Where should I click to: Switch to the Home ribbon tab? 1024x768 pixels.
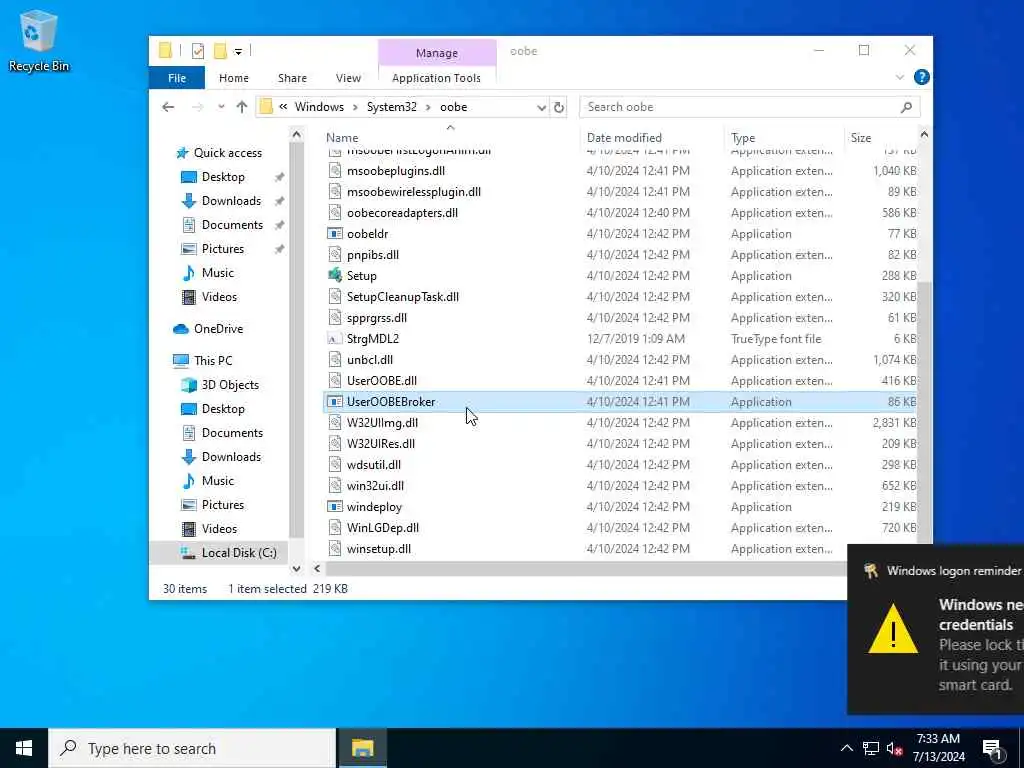click(234, 78)
